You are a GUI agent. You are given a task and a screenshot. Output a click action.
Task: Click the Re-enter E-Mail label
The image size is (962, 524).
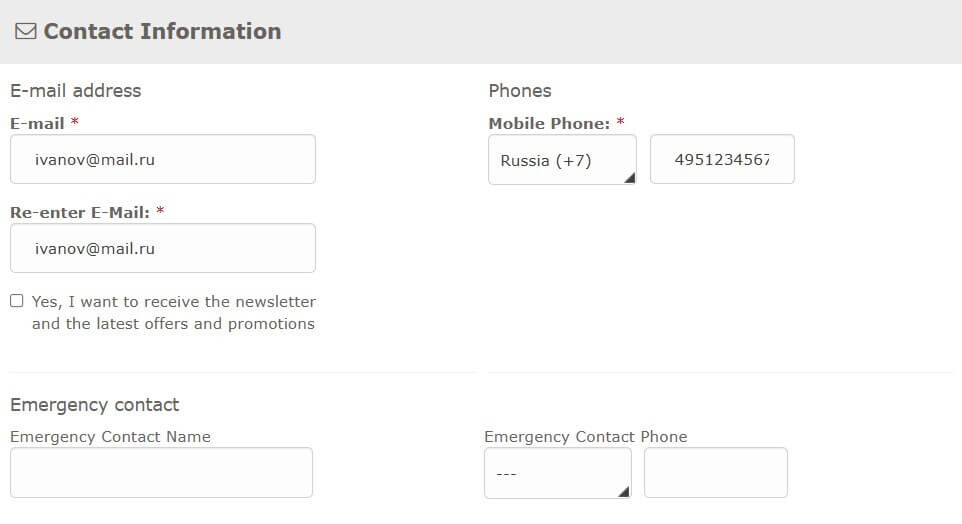coord(80,212)
